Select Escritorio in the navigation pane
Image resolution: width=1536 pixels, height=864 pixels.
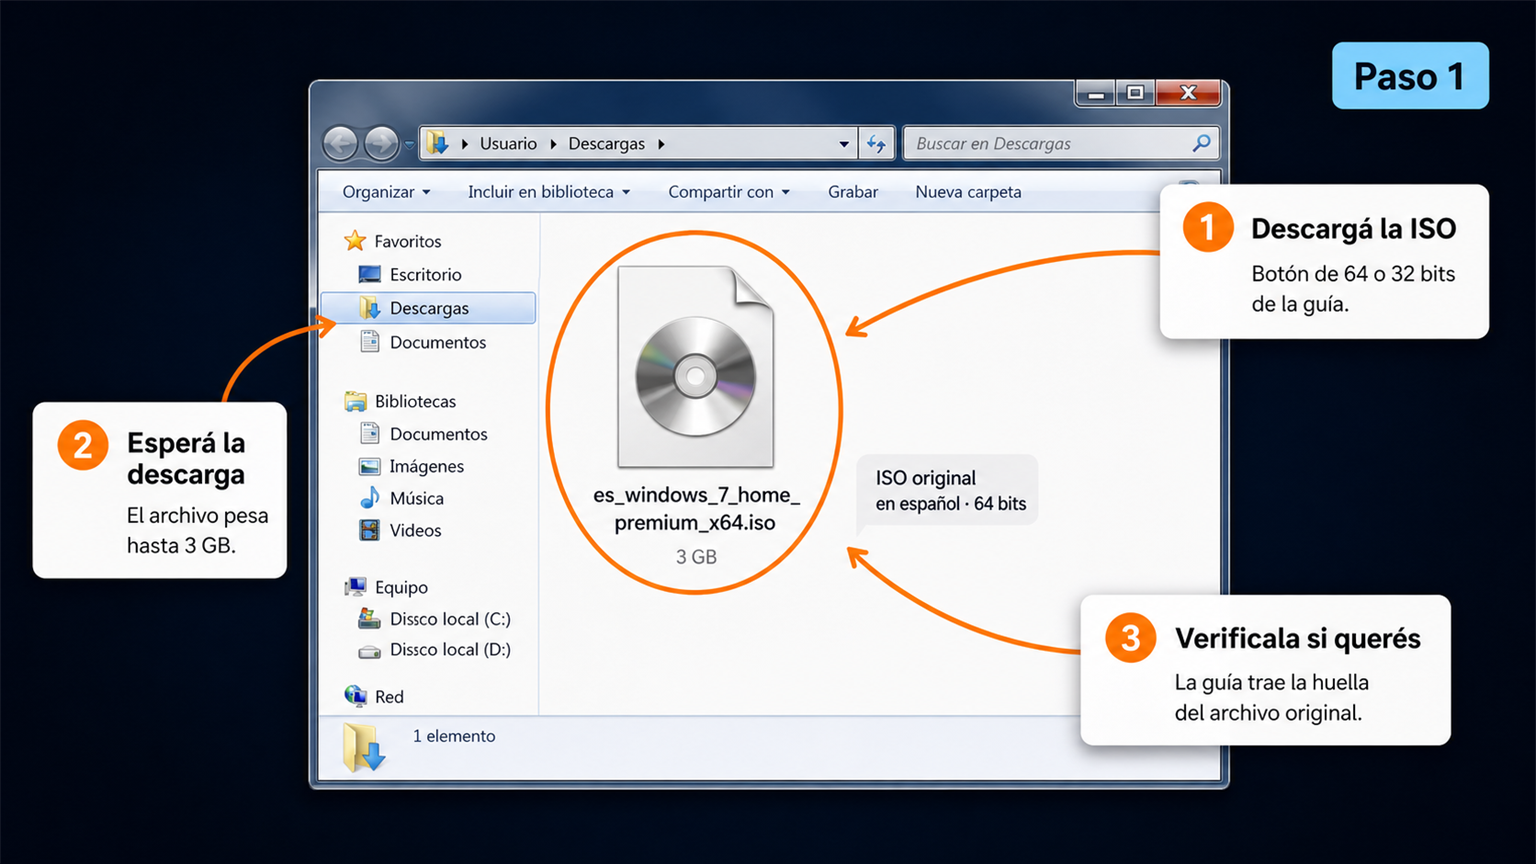pos(426,274)
